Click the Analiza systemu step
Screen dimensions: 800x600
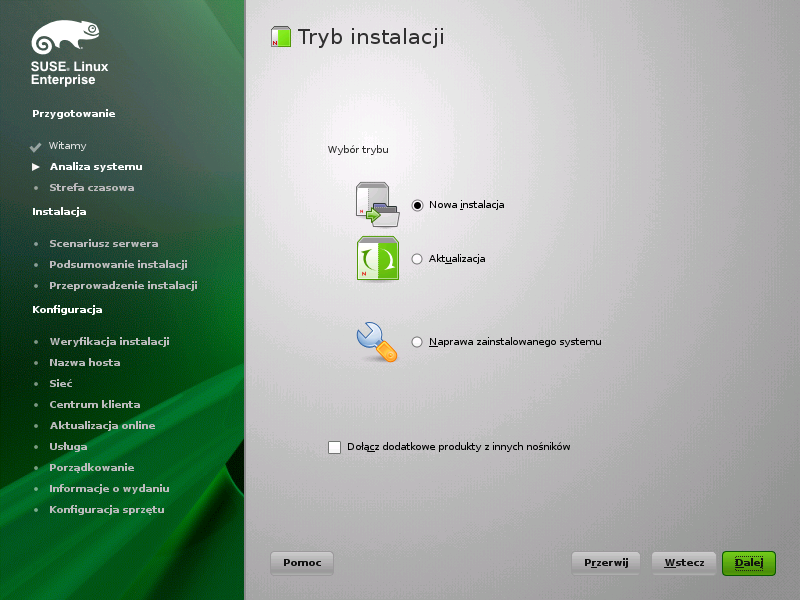click(x=96, y=167)
